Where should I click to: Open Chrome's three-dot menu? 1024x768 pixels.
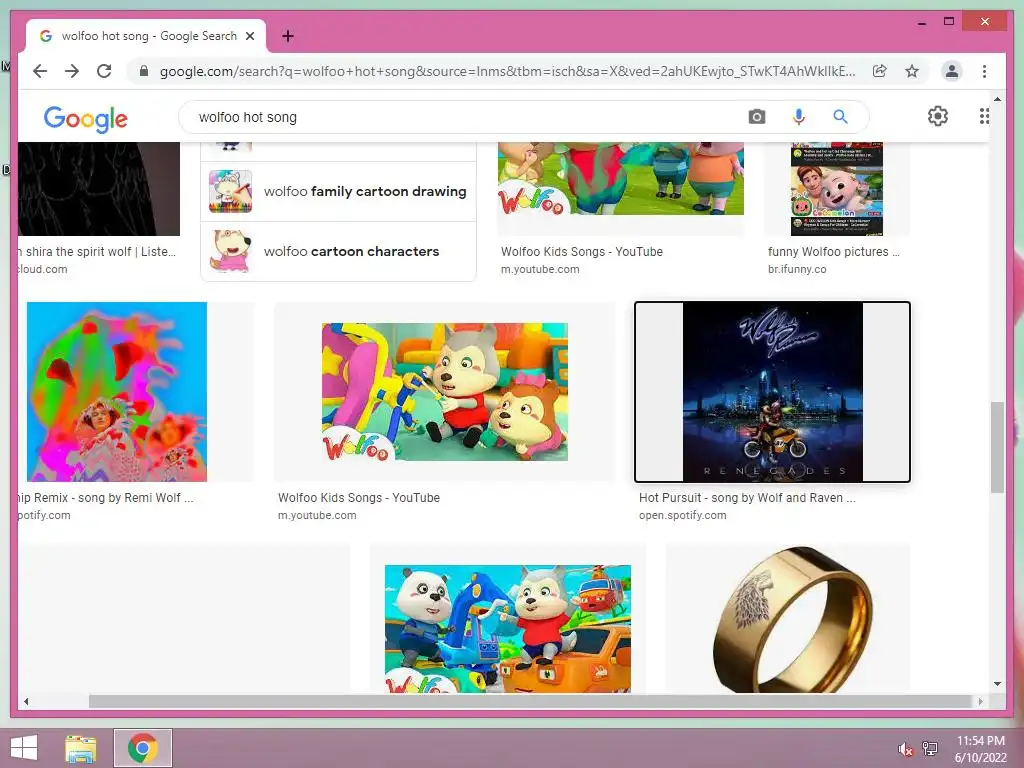pyautogui.click(x=984, y=71)
